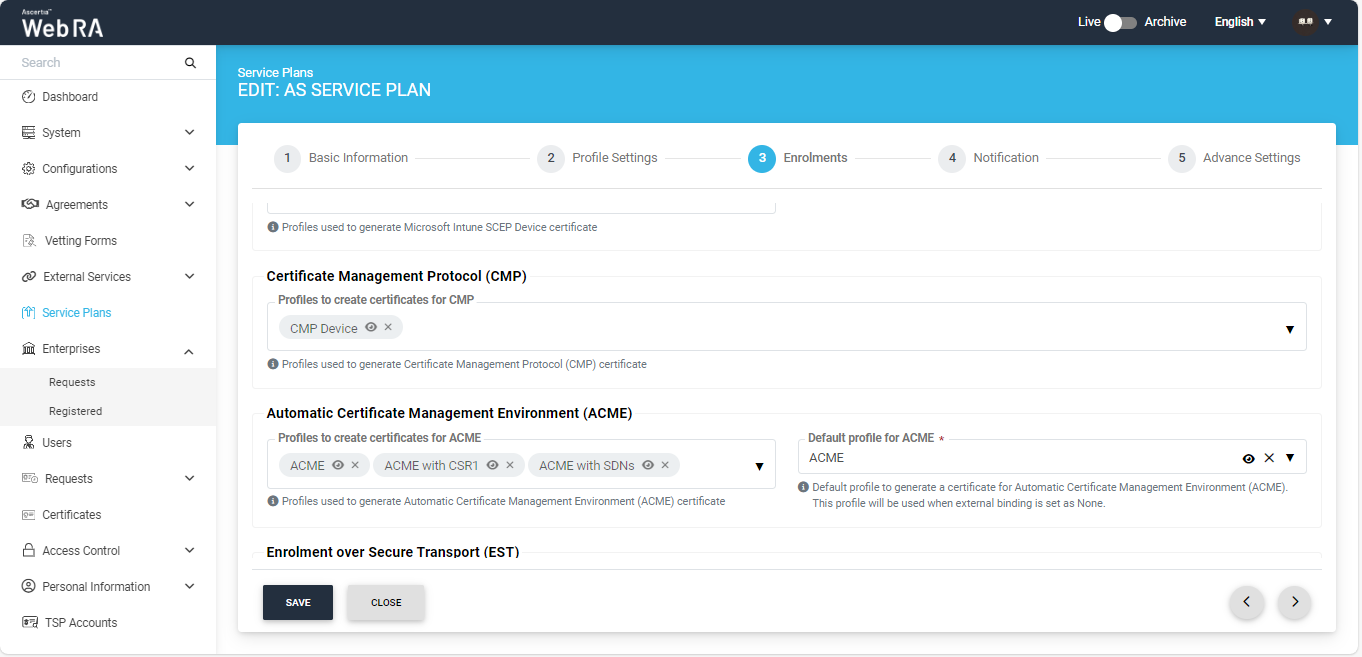Image resolution: width=1362 pixels, height=657 pixels.
Task: View default ACME profile via eye icon
Action: pos(1248,458)
